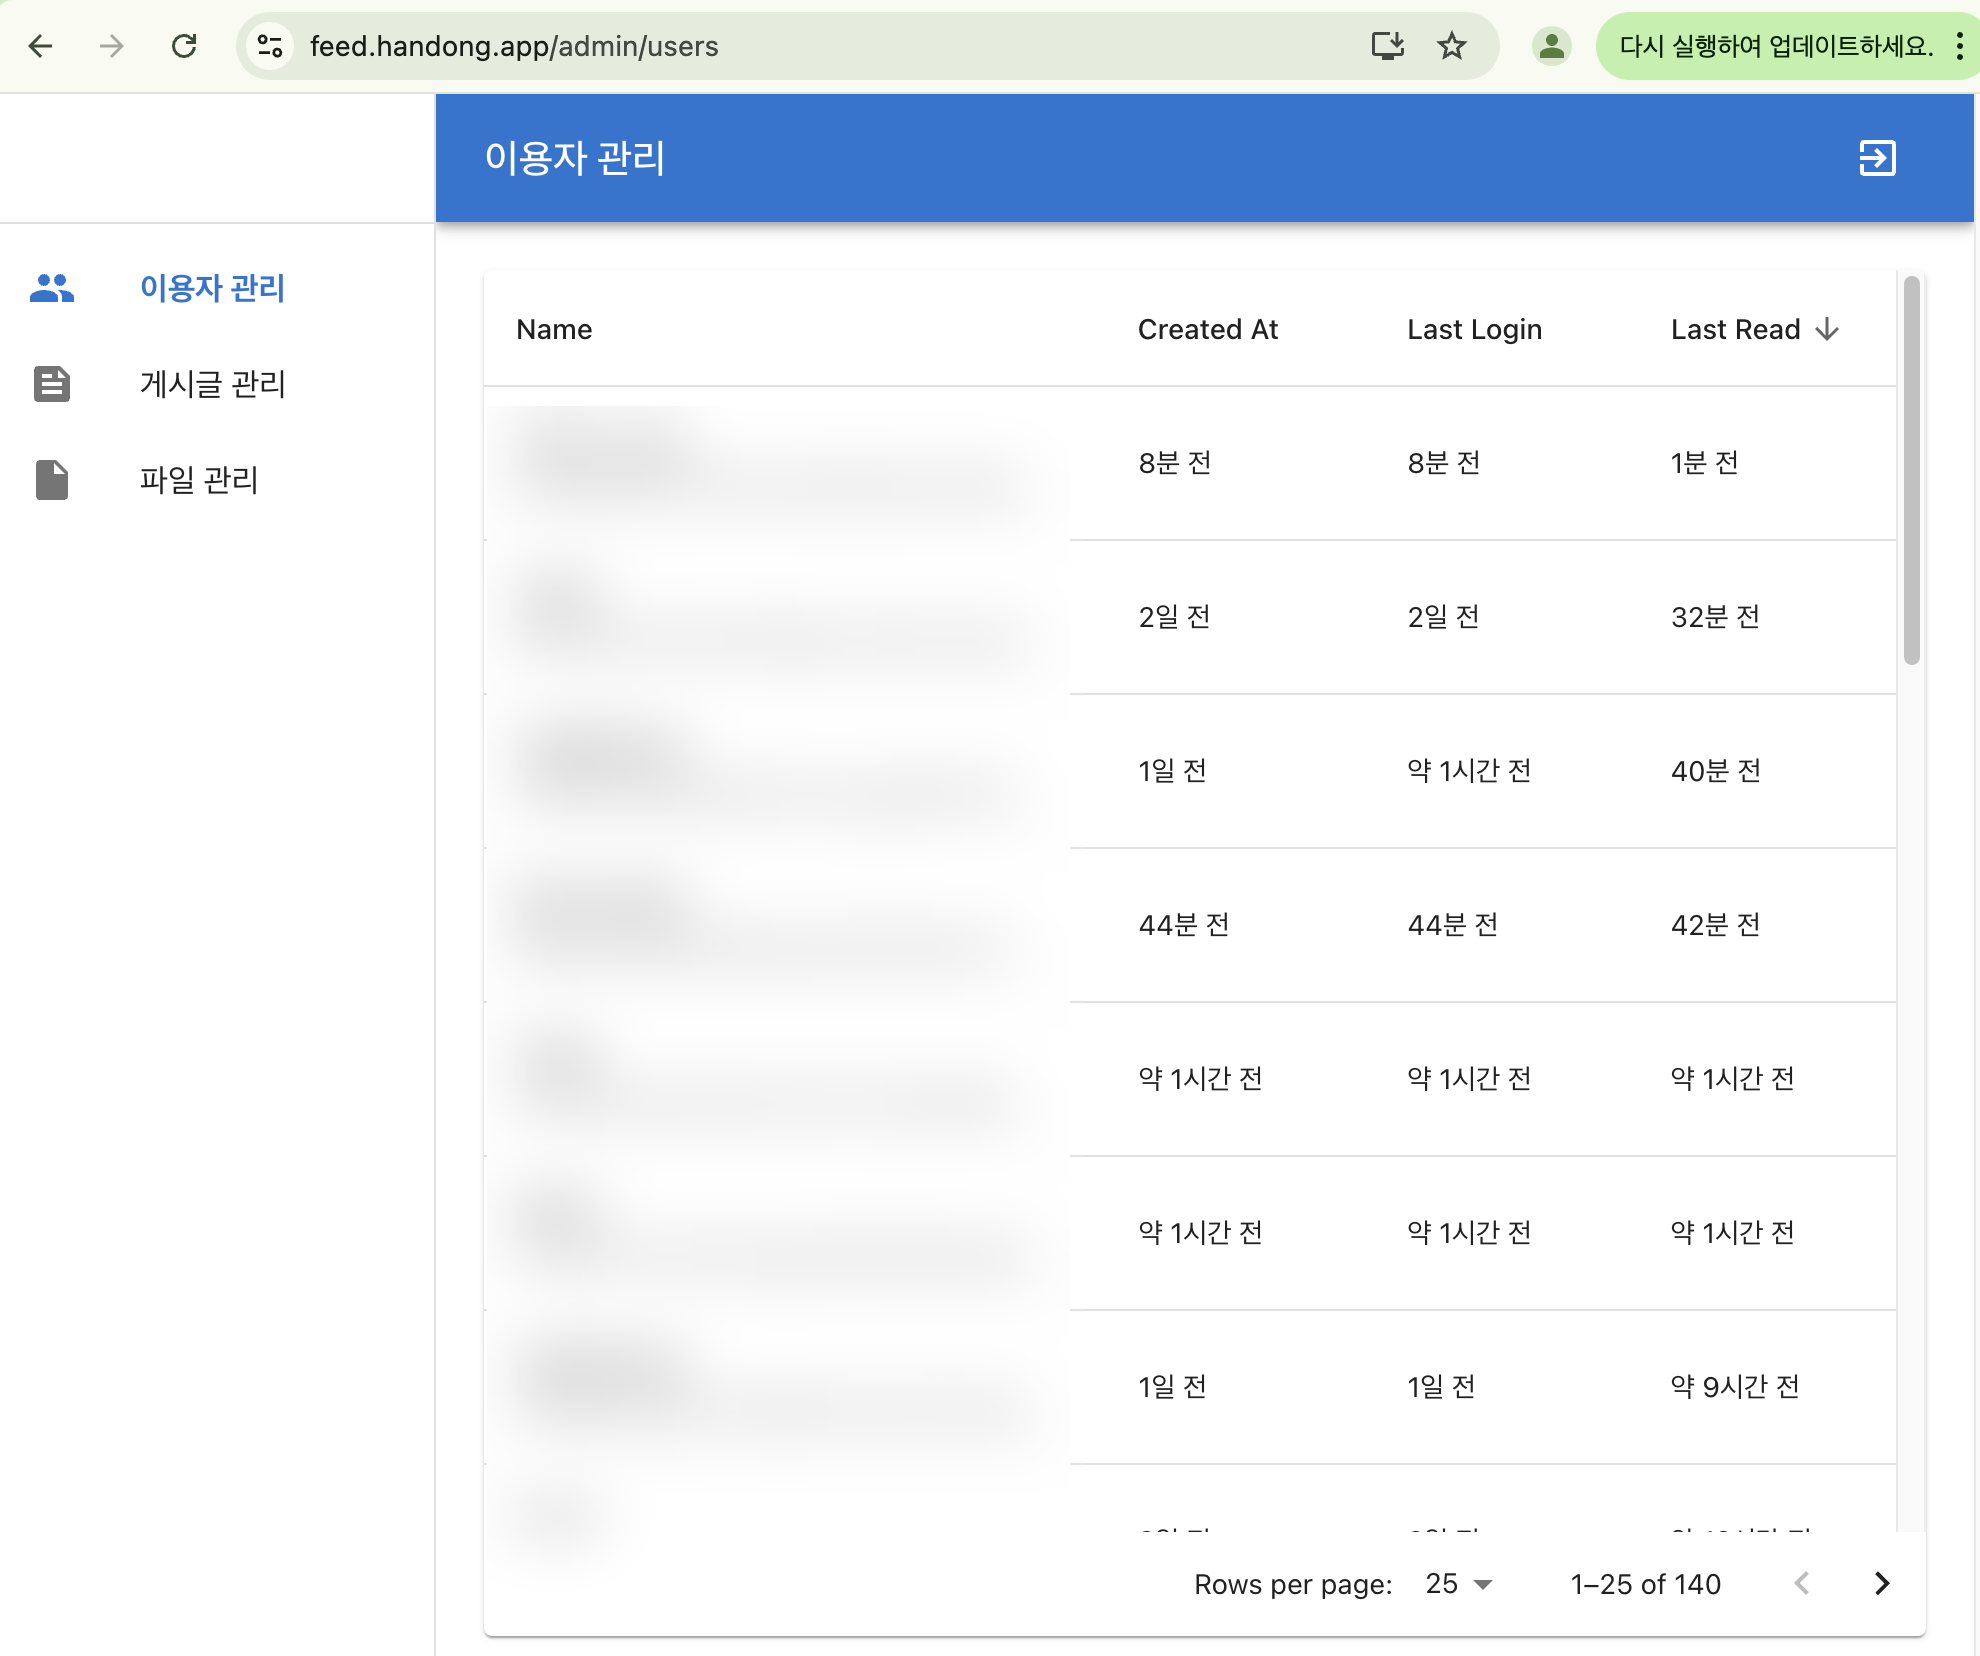Click the users icon in sidebar
The height and width of the screenshot is (1656, 1980).
pyautogui.click(x=52, y=288)
